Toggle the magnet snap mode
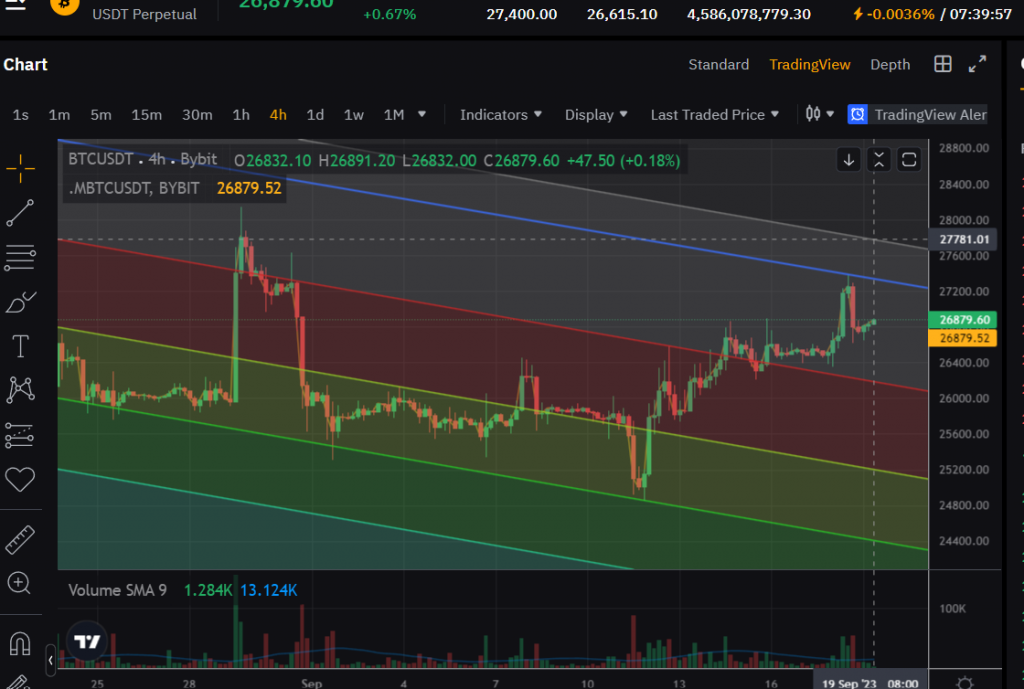This screenshot has width=1024, height=689. point(20,643)
